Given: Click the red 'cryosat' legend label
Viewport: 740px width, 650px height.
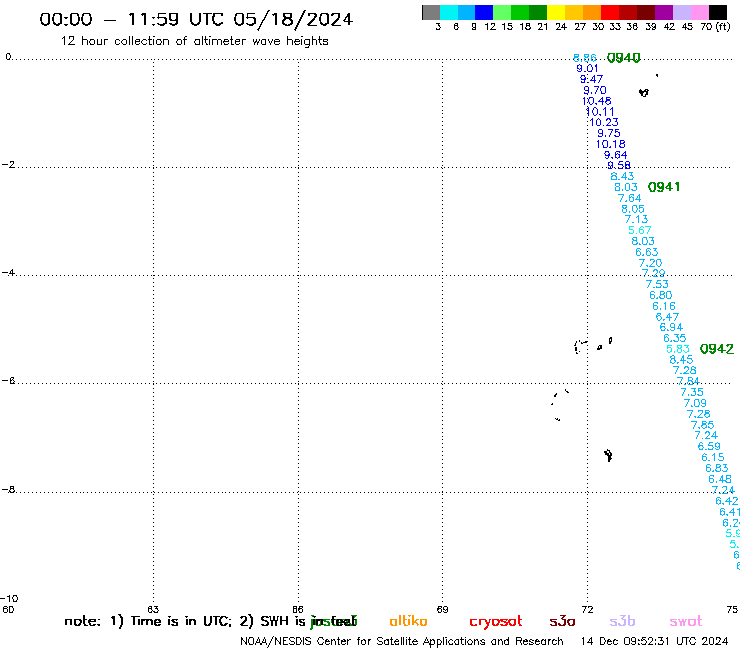Looking at the screenshot, I should [x=496, y=622].
